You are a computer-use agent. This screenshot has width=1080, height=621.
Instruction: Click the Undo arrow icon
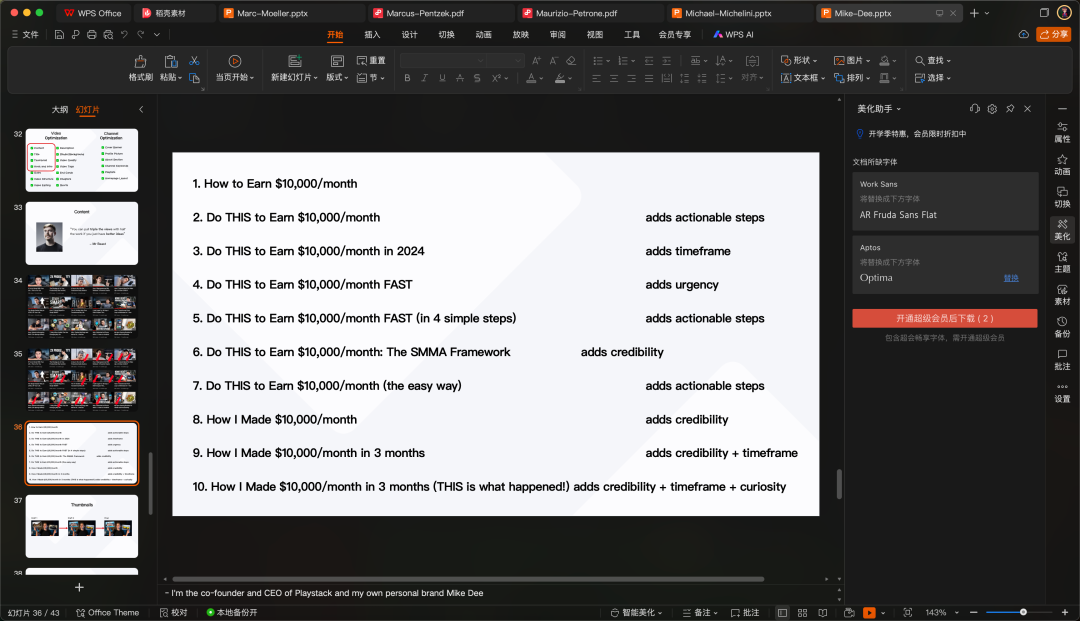point(124,34)
